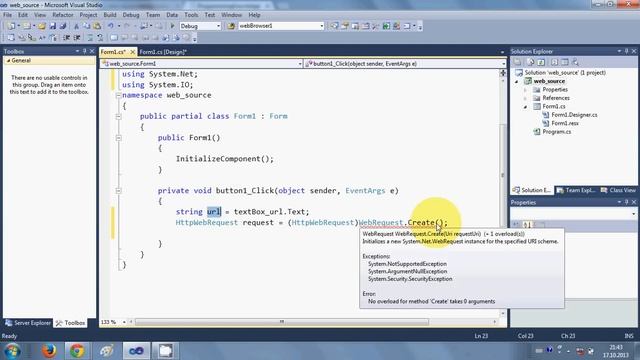Click the Copy toolbar icon

point(87,26)
